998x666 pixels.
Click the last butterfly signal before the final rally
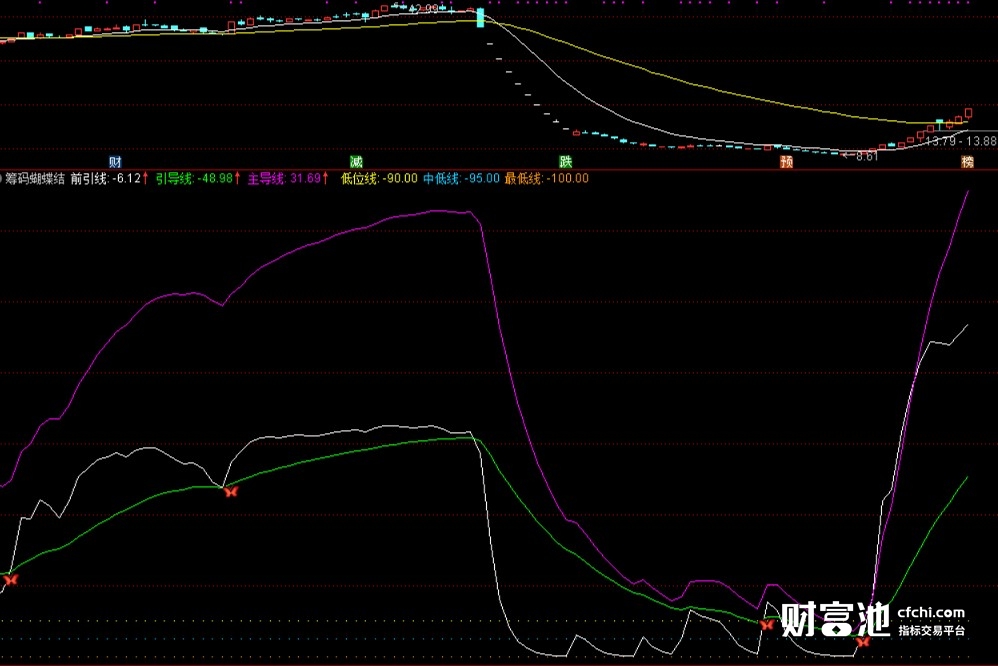[863, 641]
